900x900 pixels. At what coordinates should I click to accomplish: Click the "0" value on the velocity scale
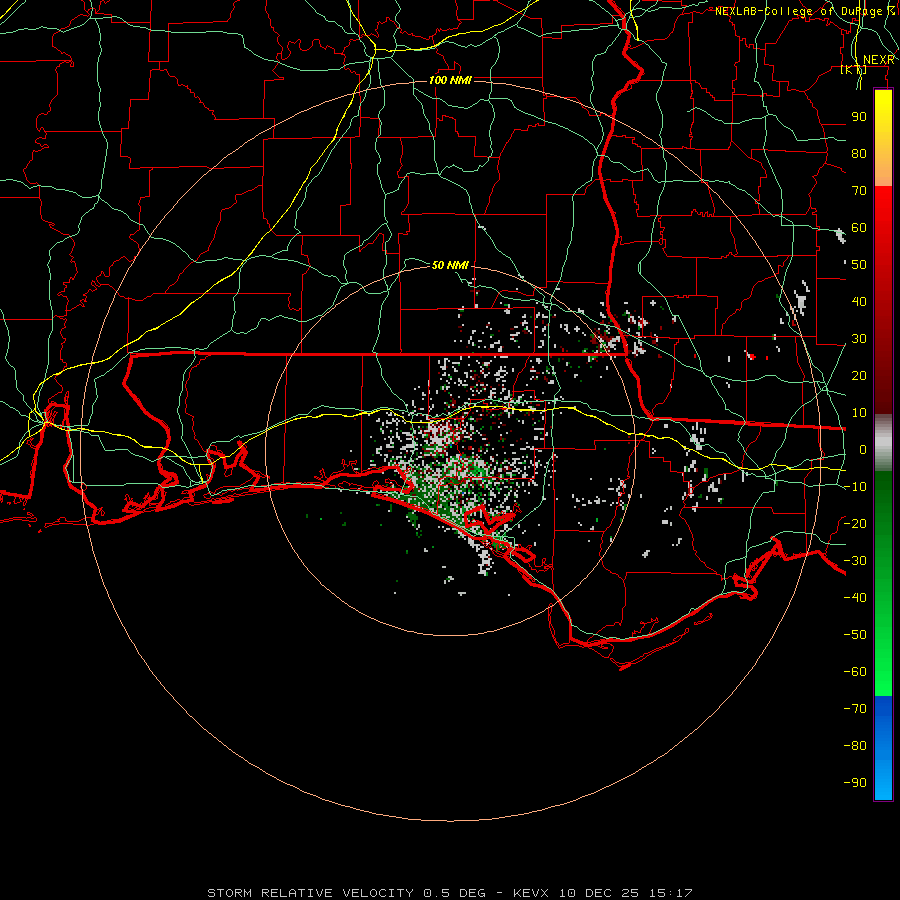click(863, 450)
